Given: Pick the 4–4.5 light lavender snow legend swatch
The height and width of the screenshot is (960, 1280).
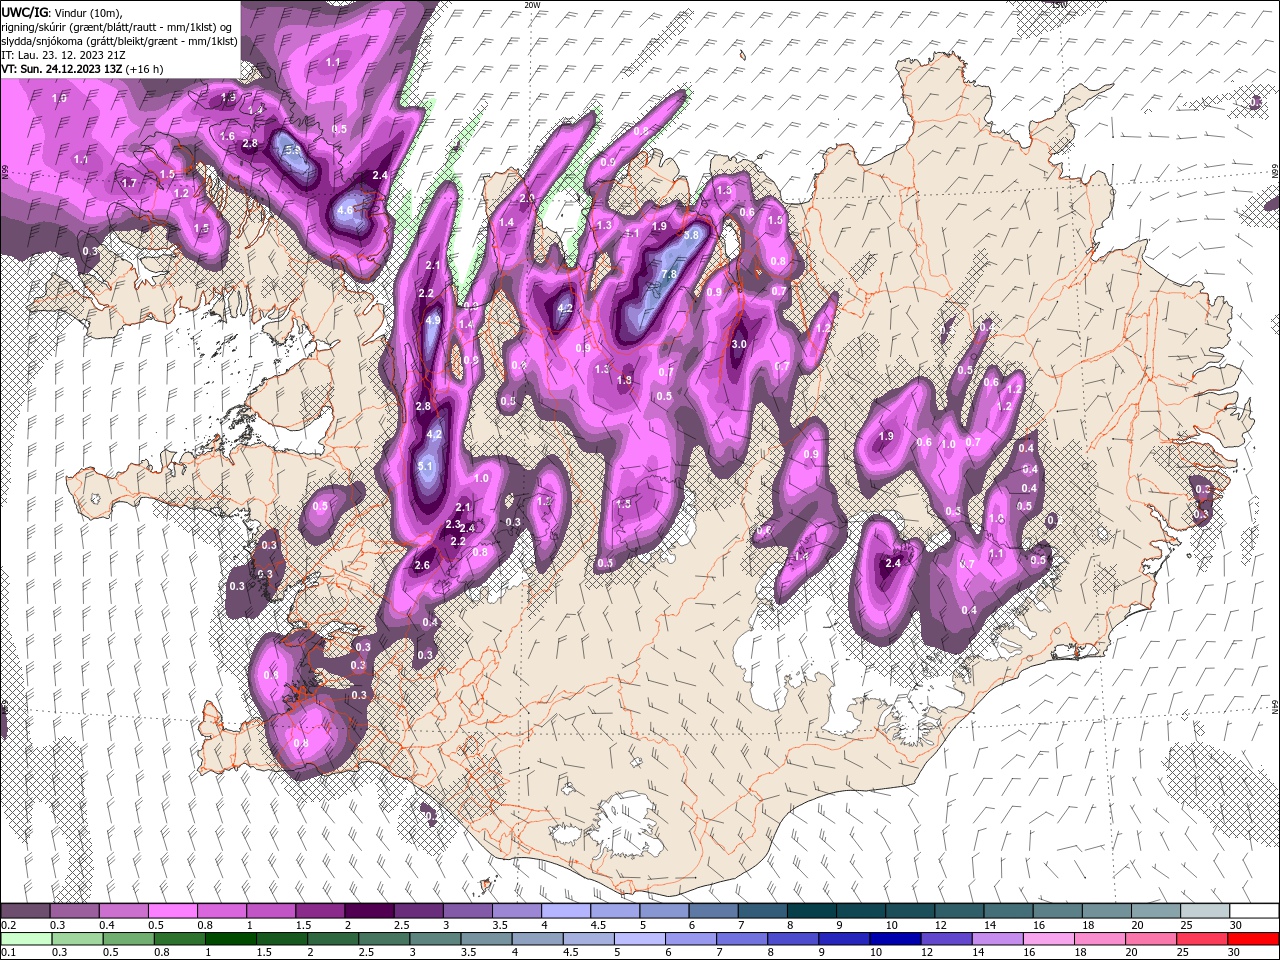Looking at the screenshot, I should click(566, 911).
